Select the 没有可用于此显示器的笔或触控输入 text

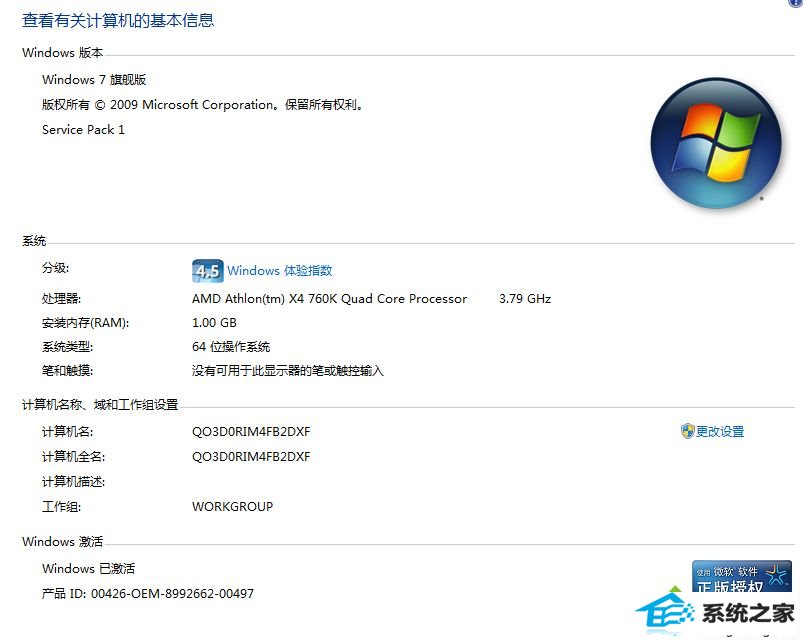288,371
